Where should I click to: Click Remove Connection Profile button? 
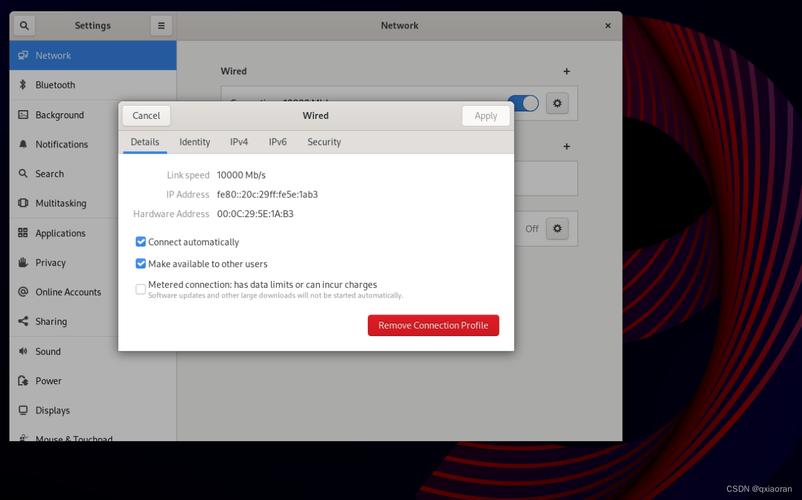[433, 325]
